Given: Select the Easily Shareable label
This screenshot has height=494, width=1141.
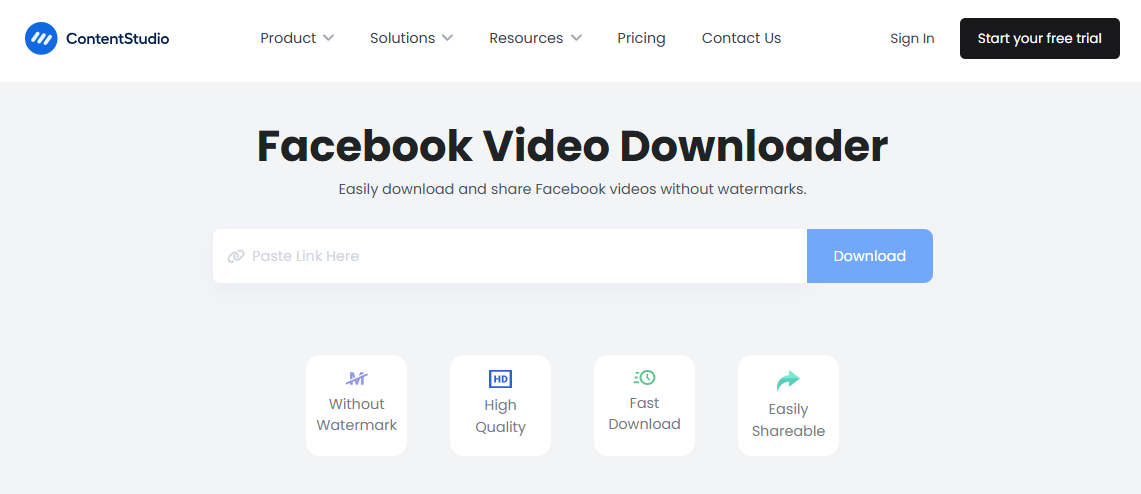Looking at the screenshot, I should [x=788, y=420].
